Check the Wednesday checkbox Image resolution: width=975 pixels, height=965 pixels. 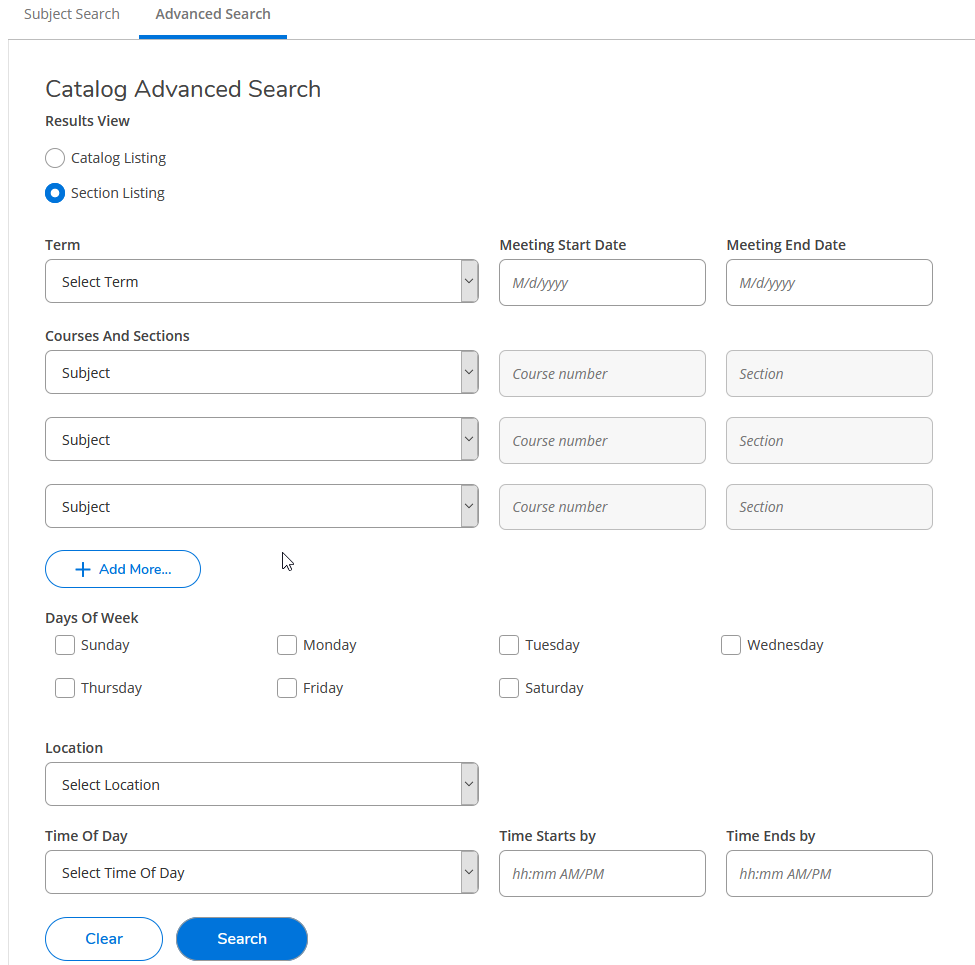731,645
